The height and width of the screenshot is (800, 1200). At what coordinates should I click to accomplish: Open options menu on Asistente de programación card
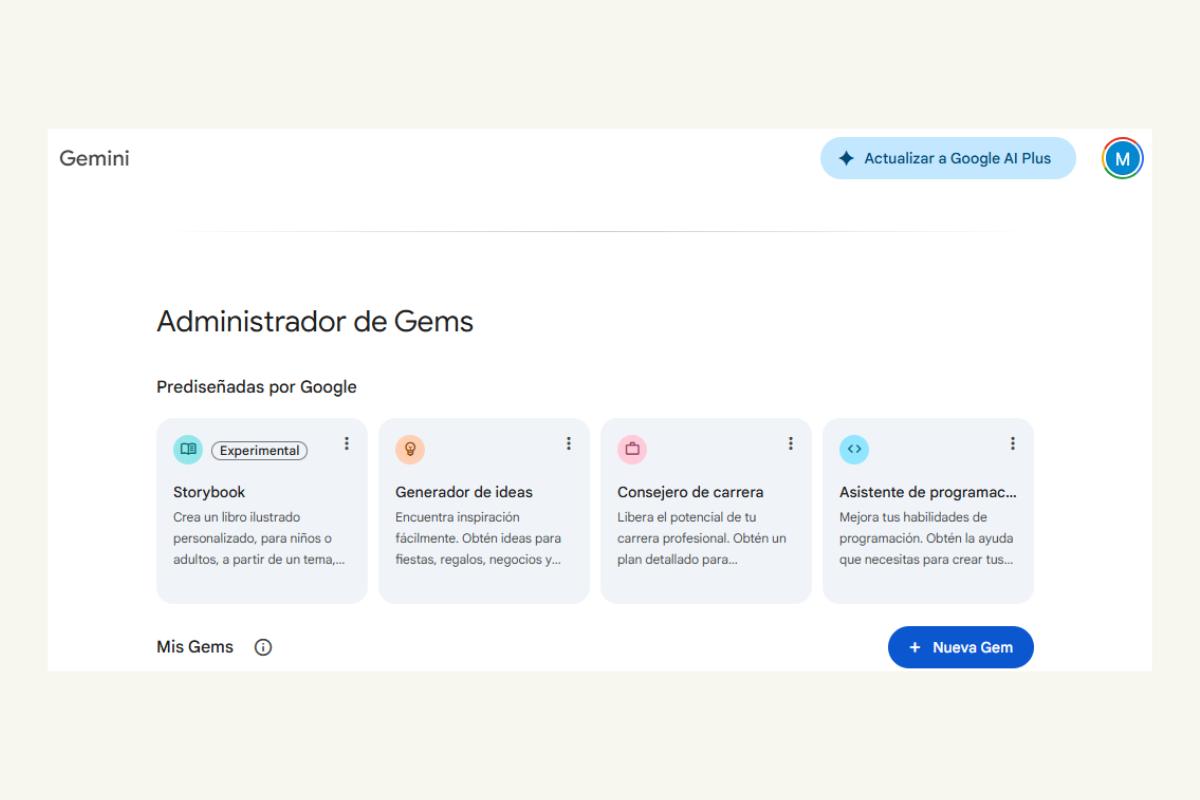click(1013, 444)
